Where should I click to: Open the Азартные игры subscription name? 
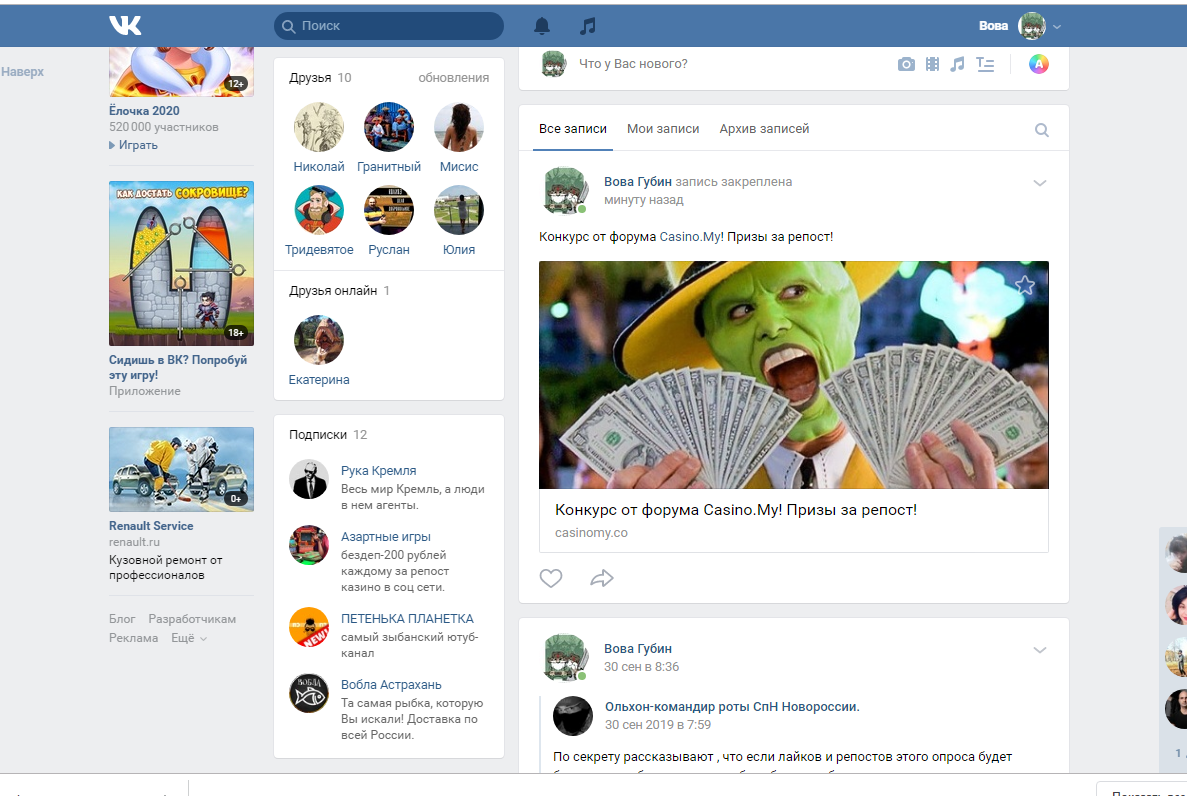click(385, 536)
